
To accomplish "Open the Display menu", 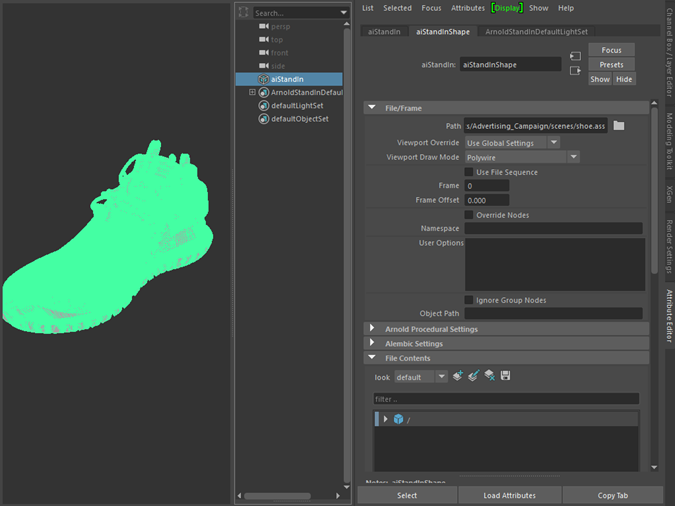I will (x=507, y=8).
